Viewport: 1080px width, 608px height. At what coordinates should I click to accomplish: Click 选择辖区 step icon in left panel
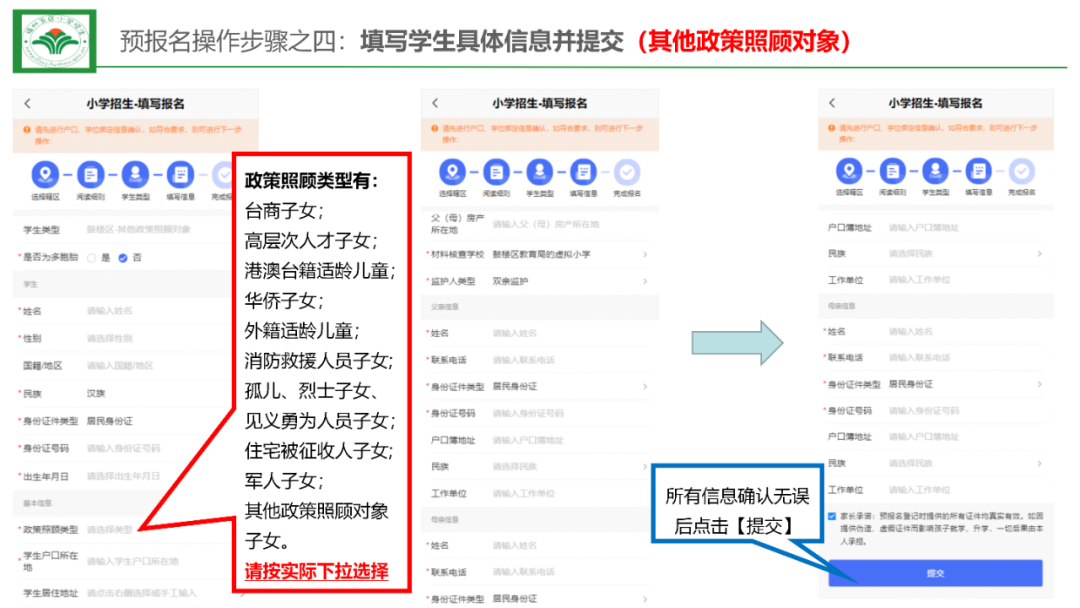point(46,174)
